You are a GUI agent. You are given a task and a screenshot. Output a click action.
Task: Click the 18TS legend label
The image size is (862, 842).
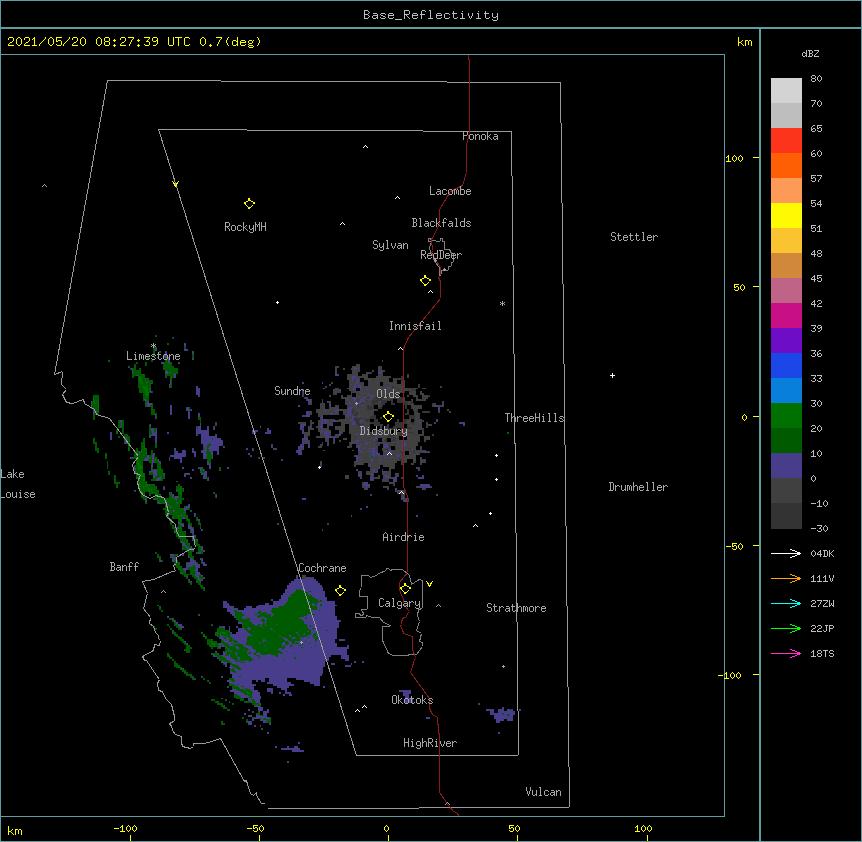(822, 653)
